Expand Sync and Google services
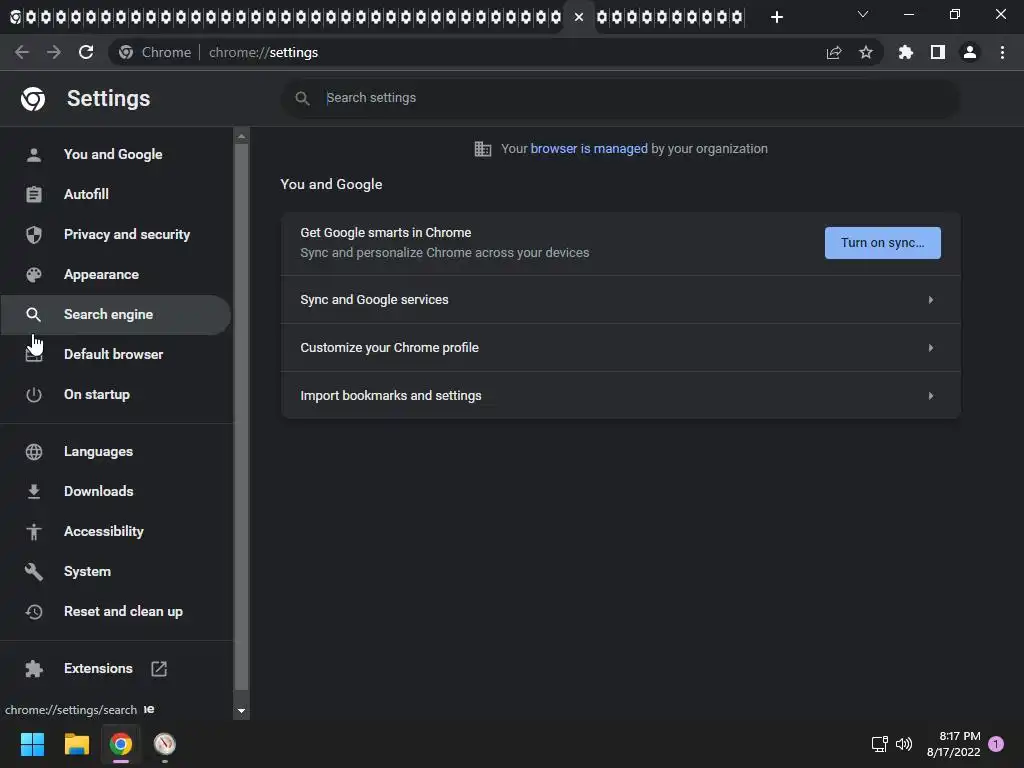1024x768 pixels. 620,300
